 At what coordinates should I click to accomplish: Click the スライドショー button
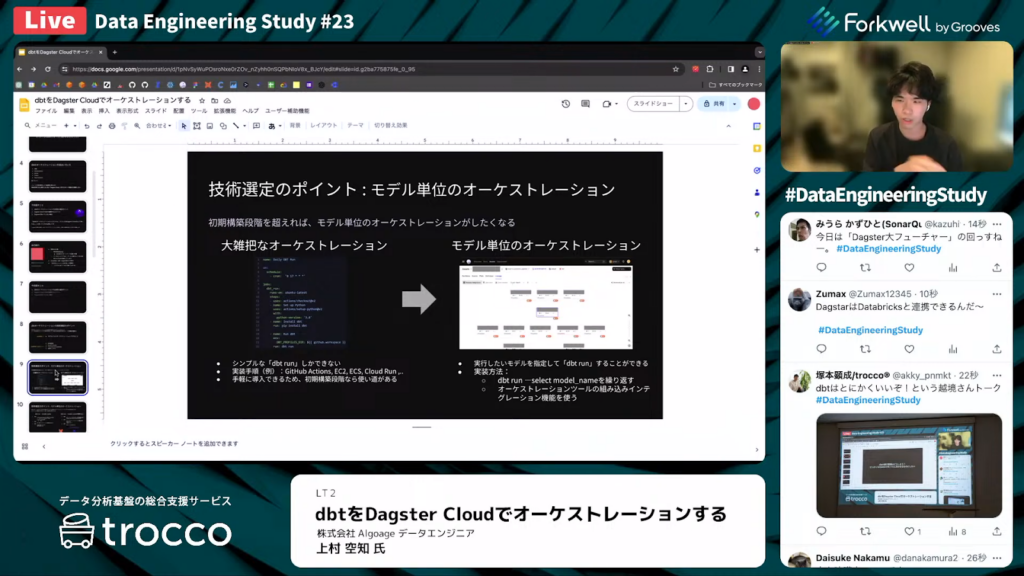click(653, 104)
